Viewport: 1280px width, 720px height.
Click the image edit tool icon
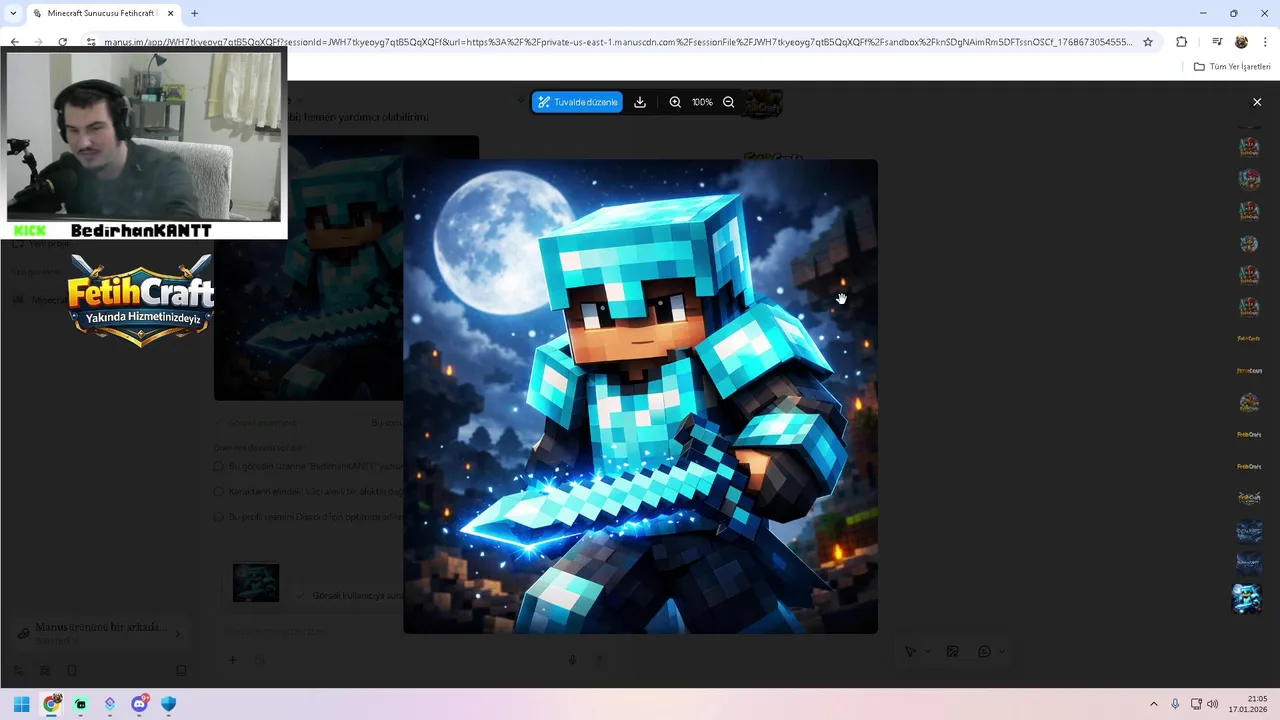952,652
